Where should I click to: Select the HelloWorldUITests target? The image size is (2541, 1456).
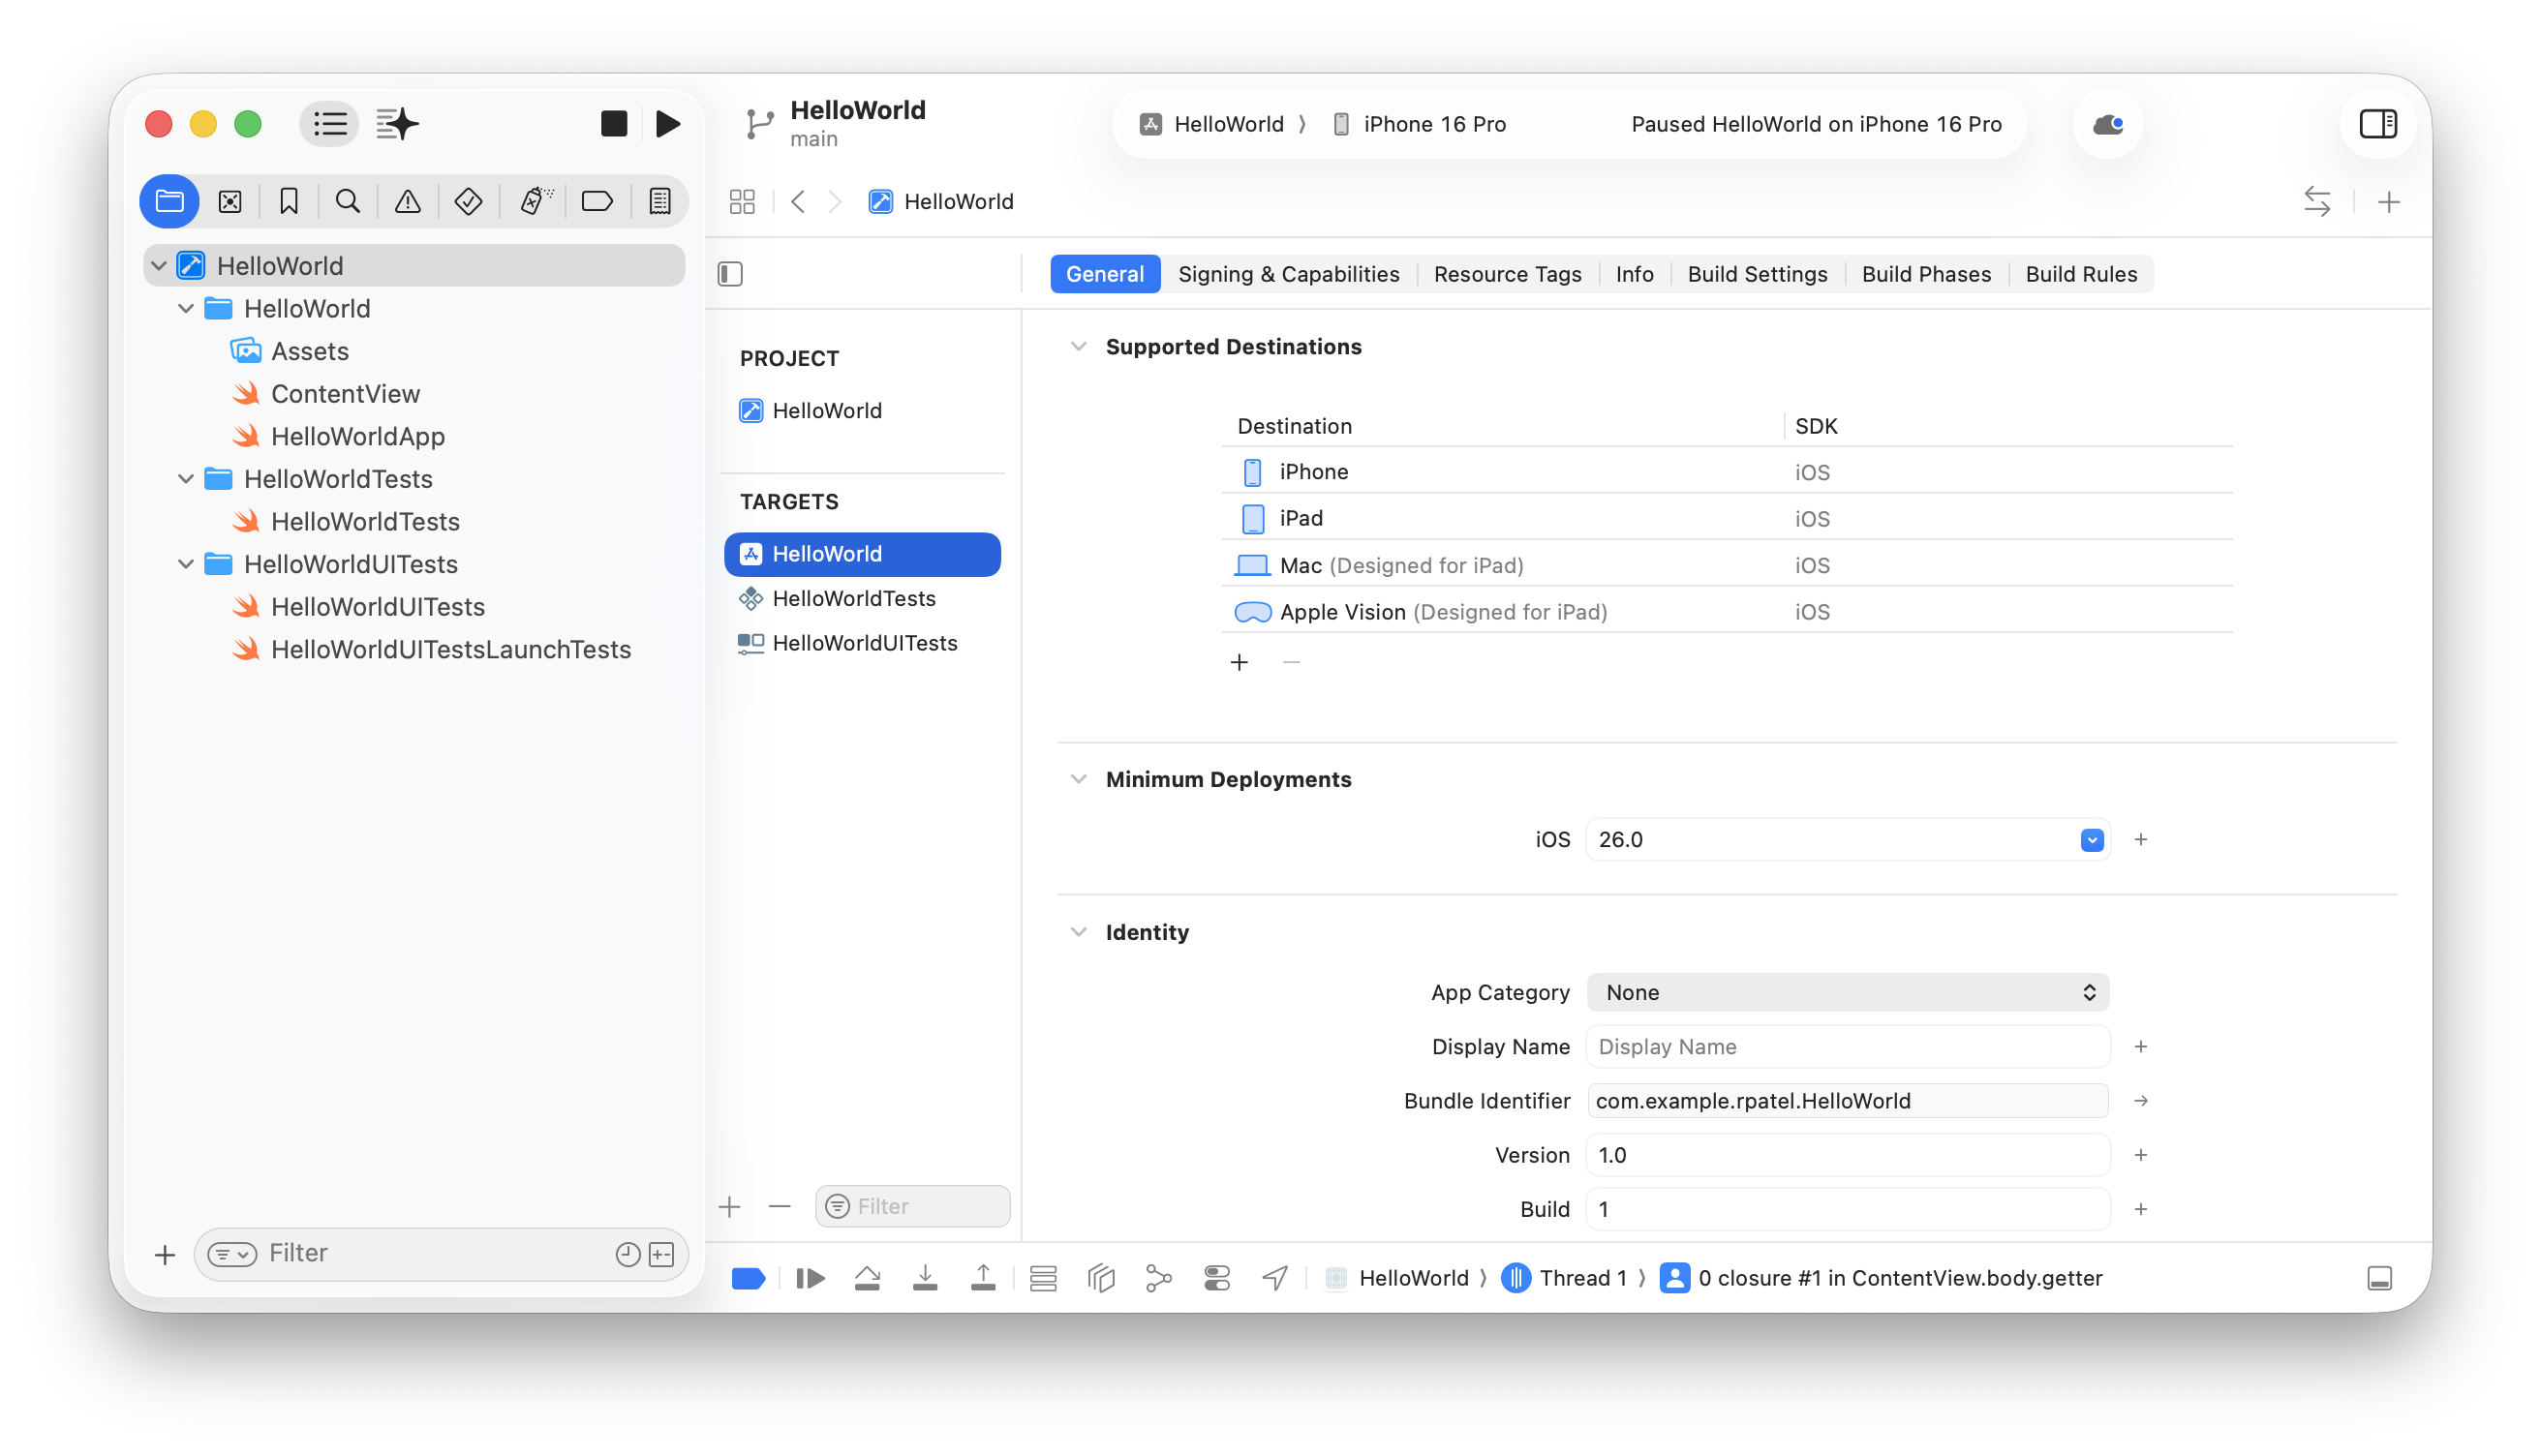coord(862,643)
